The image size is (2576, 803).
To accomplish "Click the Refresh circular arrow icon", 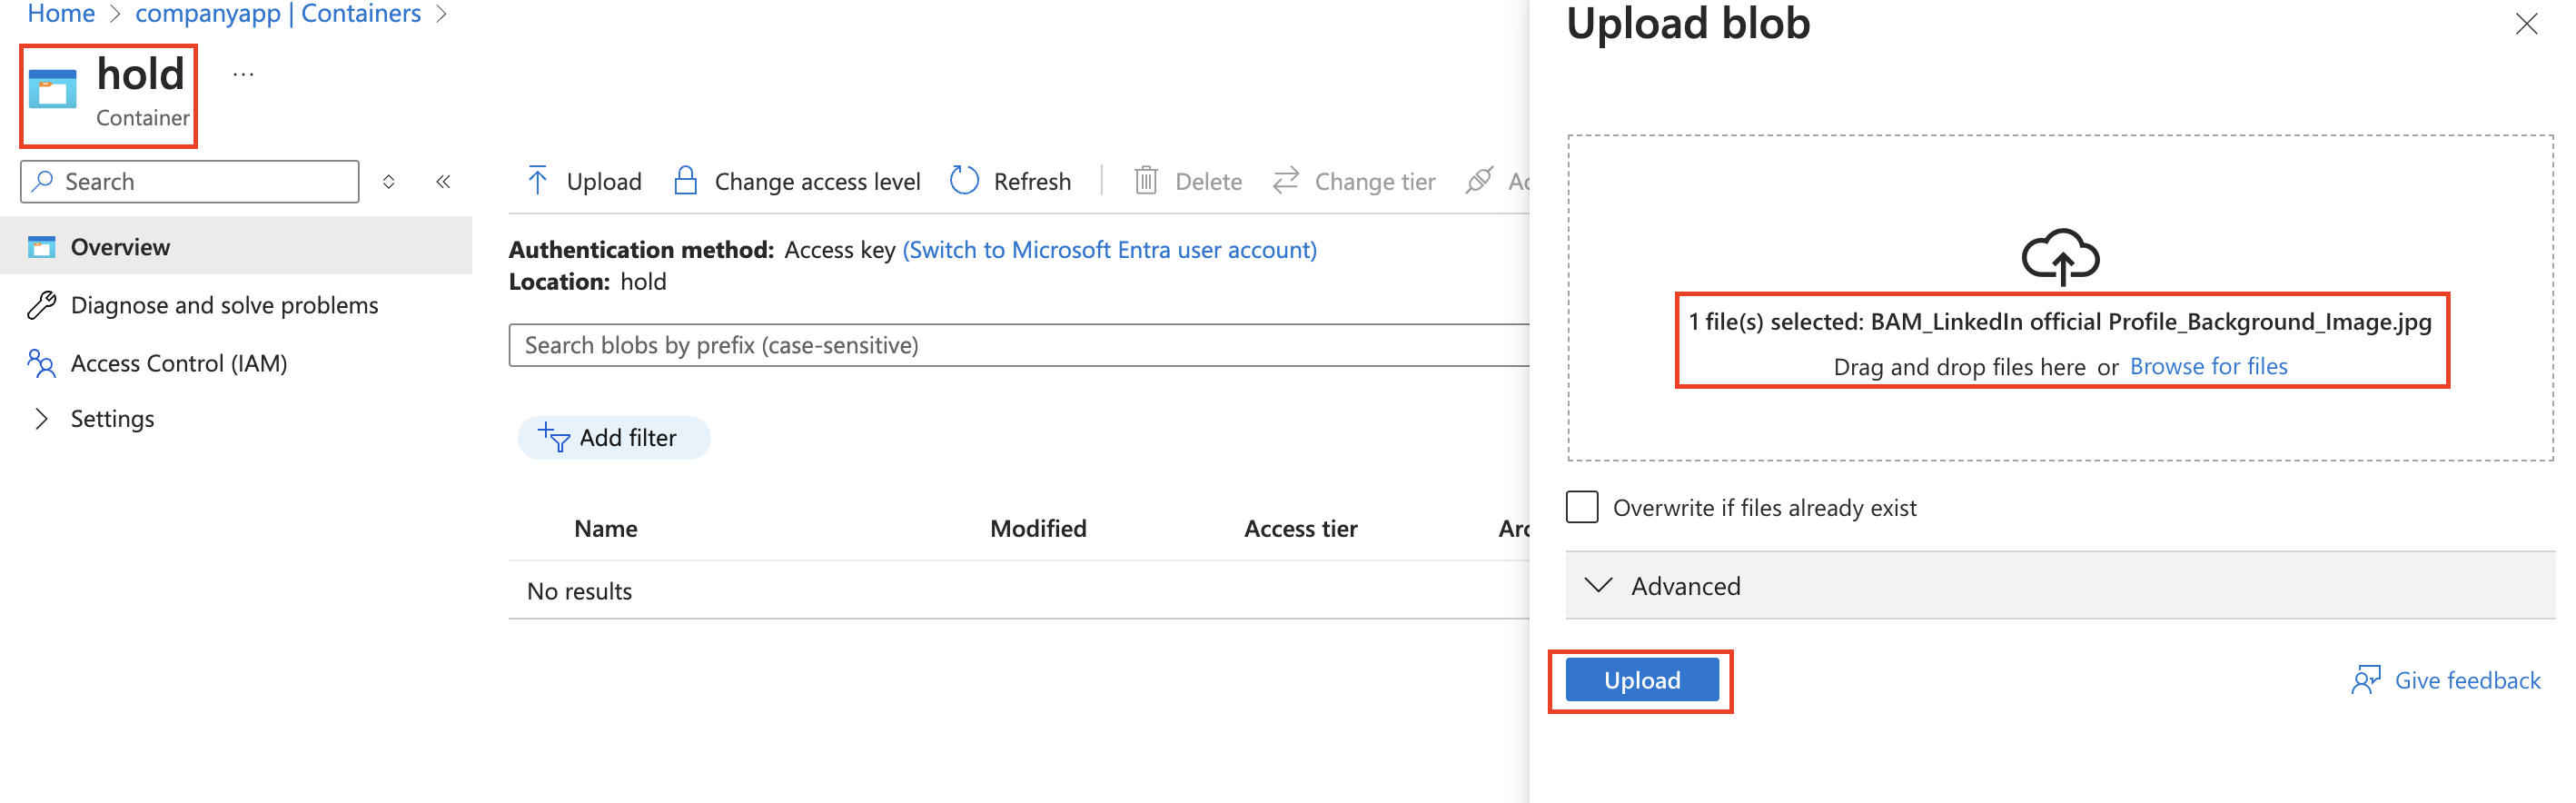I will [x=964, y=180].
